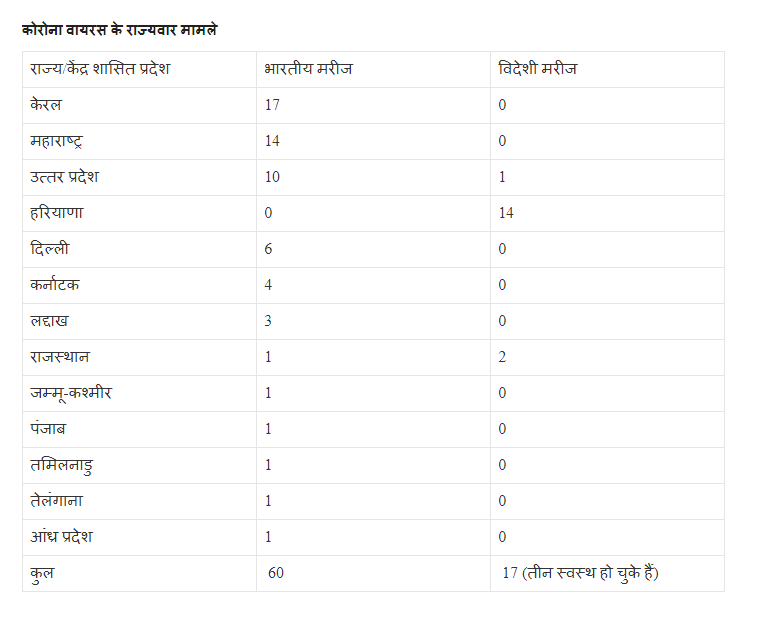
Task: Click the जम्मू-कश्मीर state cell
Action: click(x=139, y=394)
